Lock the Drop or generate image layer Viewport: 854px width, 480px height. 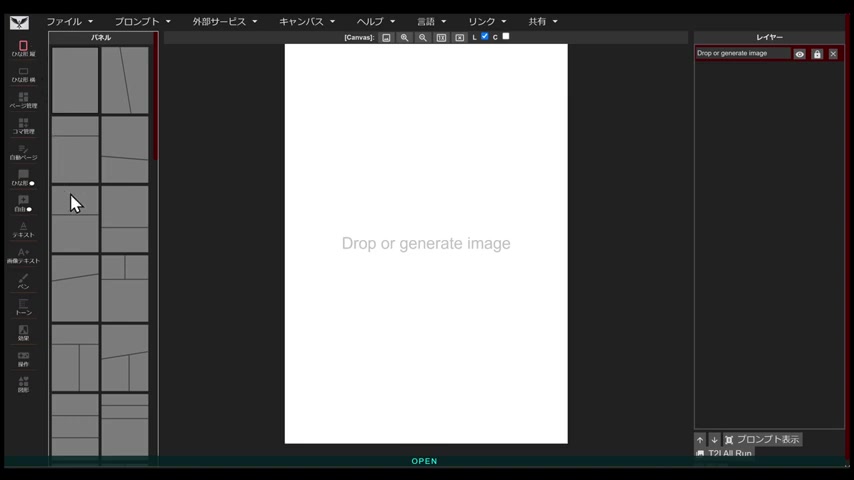point(817,54)
